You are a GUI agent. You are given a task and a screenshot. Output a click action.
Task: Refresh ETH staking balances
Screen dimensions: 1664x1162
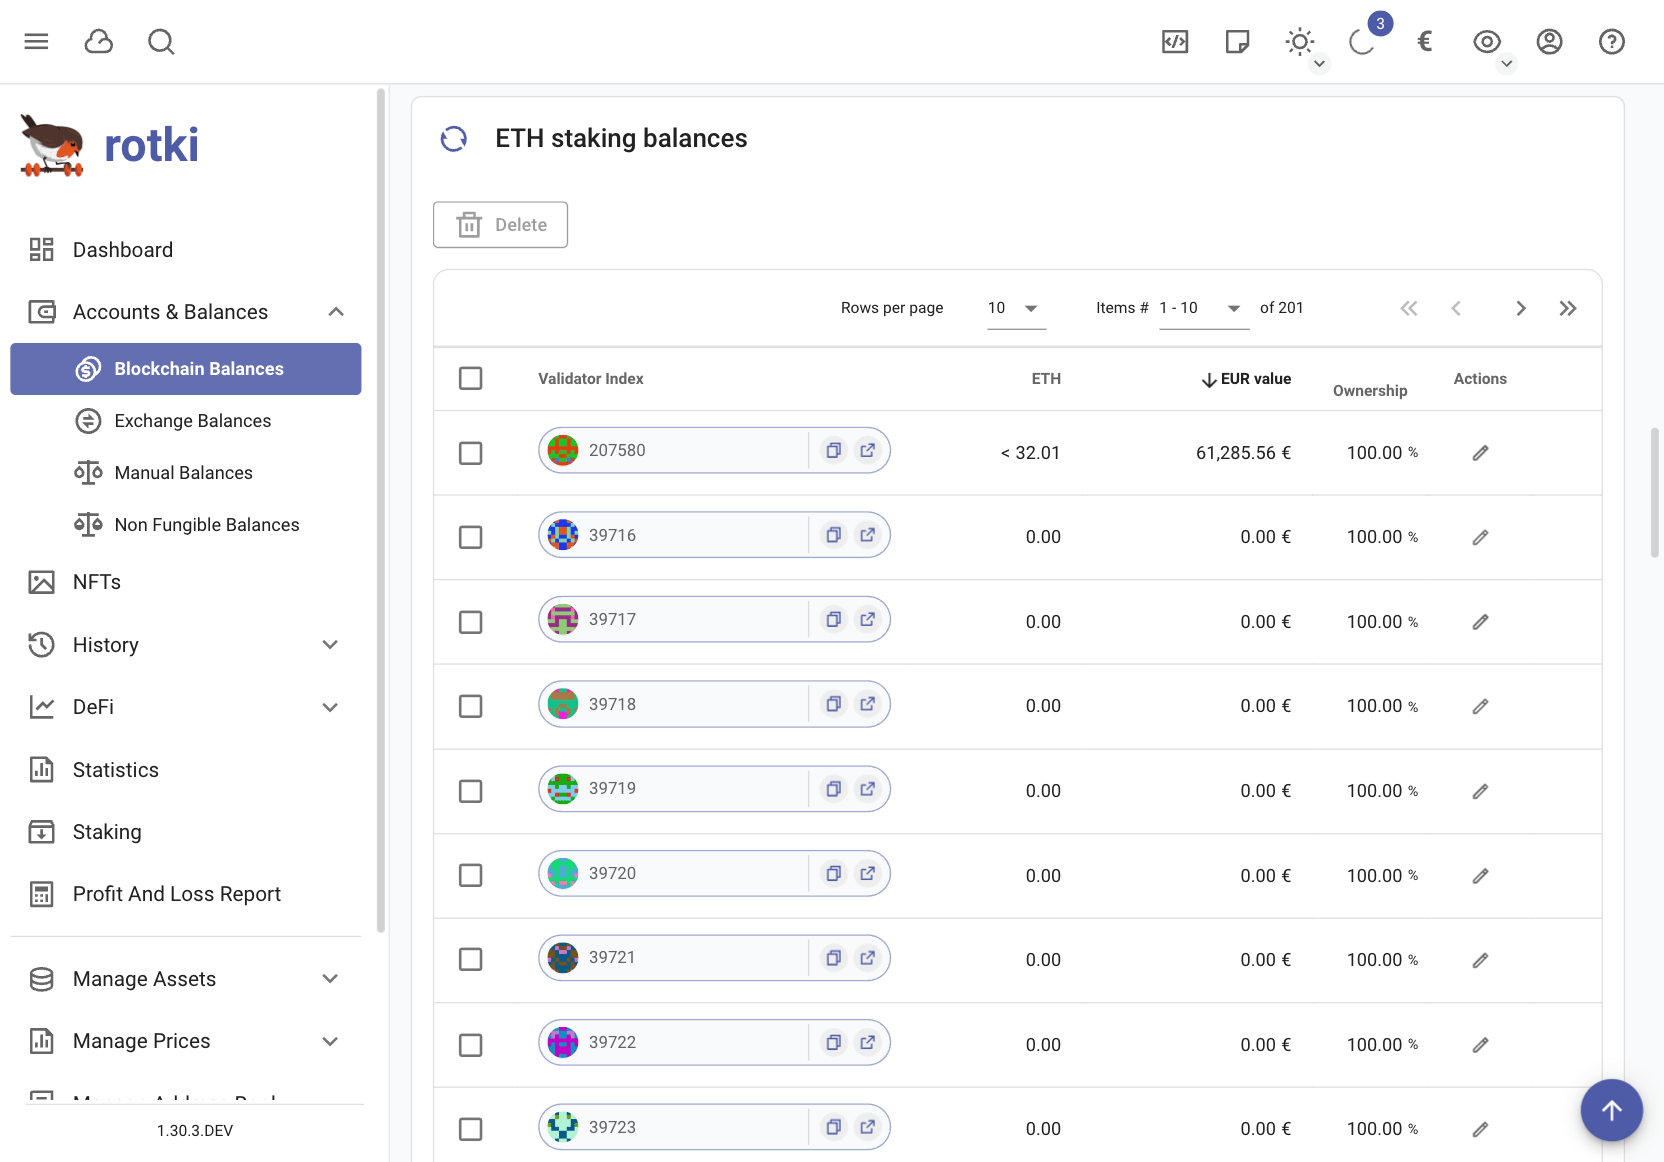tap(454, 139)
